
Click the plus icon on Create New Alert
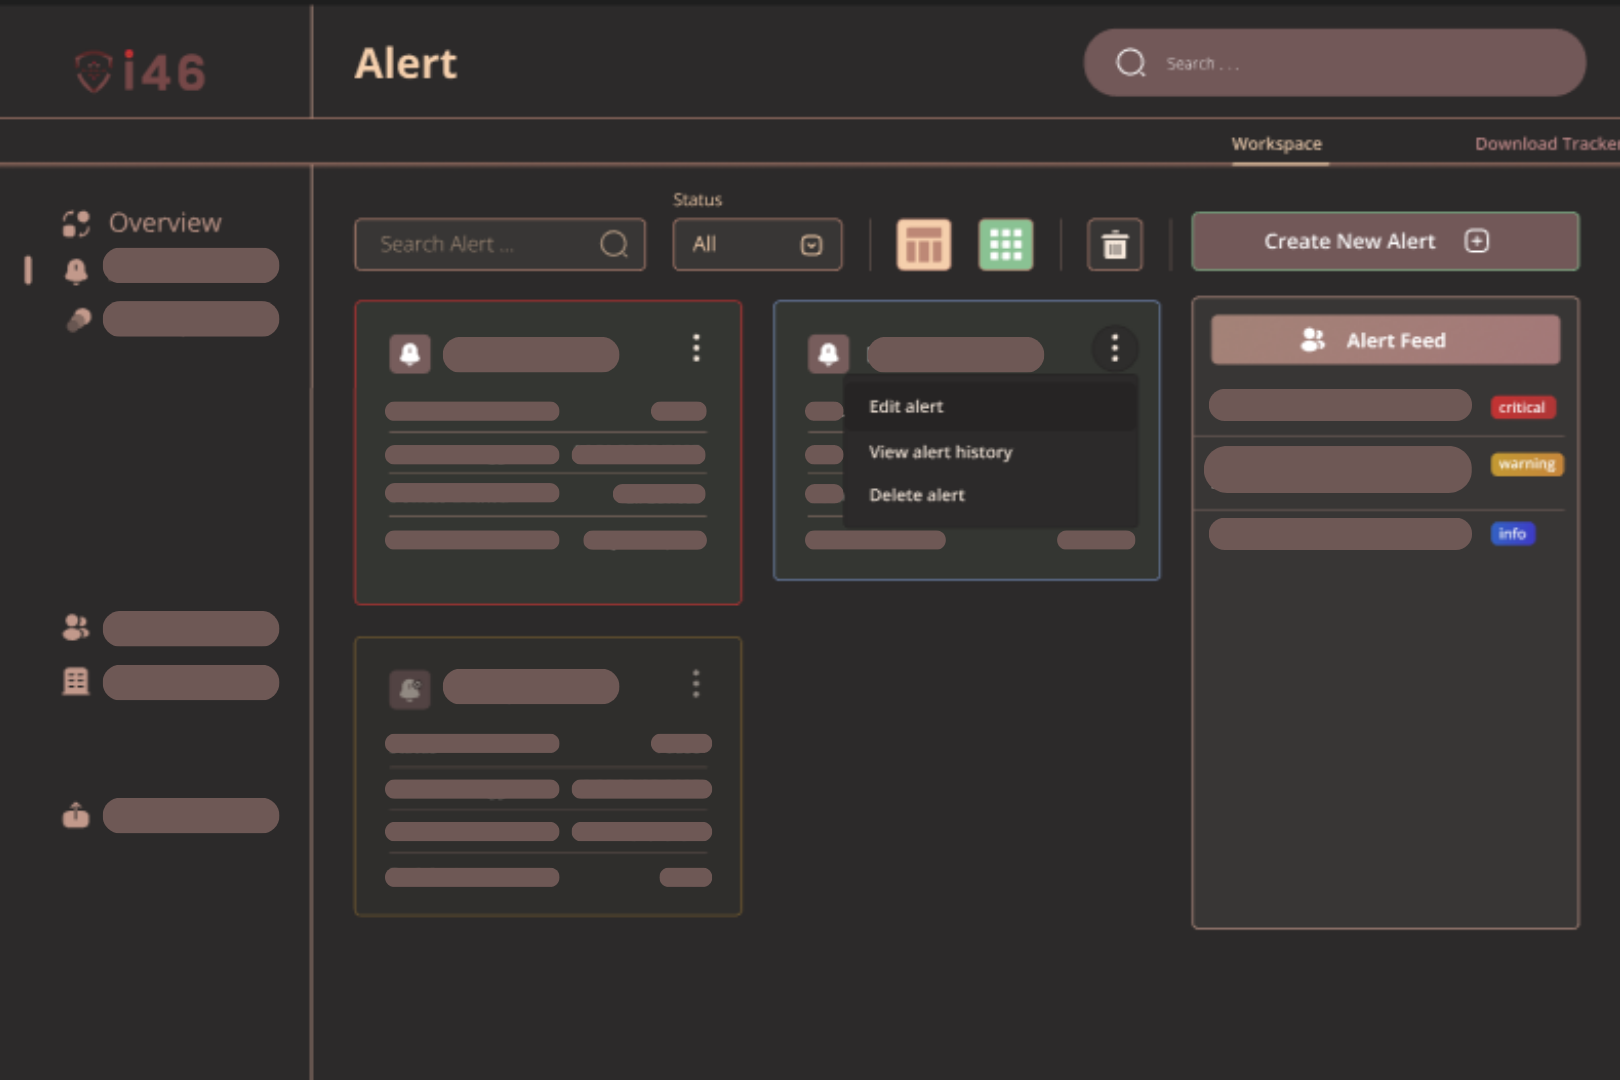pyautogui.click(x=1477, y=241)
